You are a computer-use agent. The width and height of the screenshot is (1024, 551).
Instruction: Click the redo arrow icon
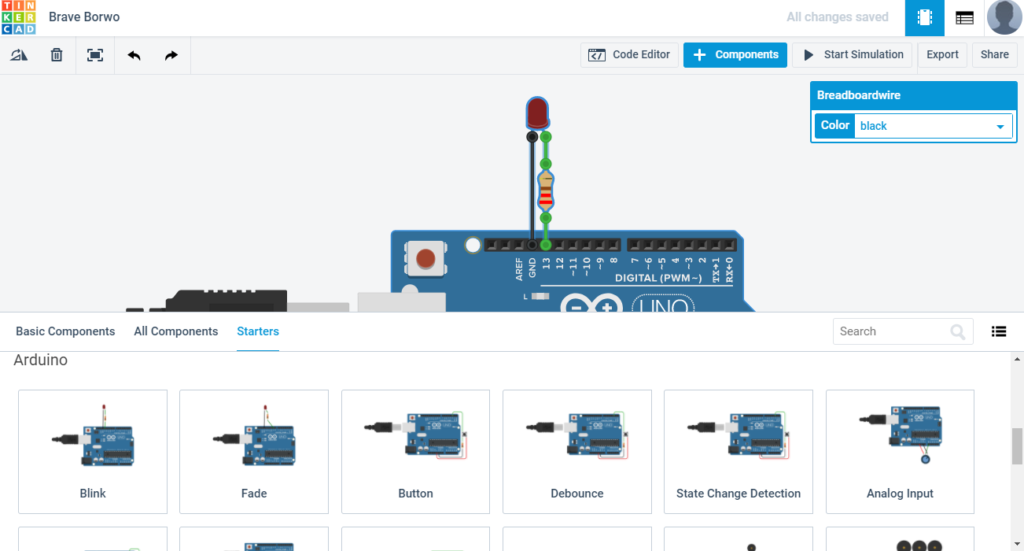coord(171,55)
